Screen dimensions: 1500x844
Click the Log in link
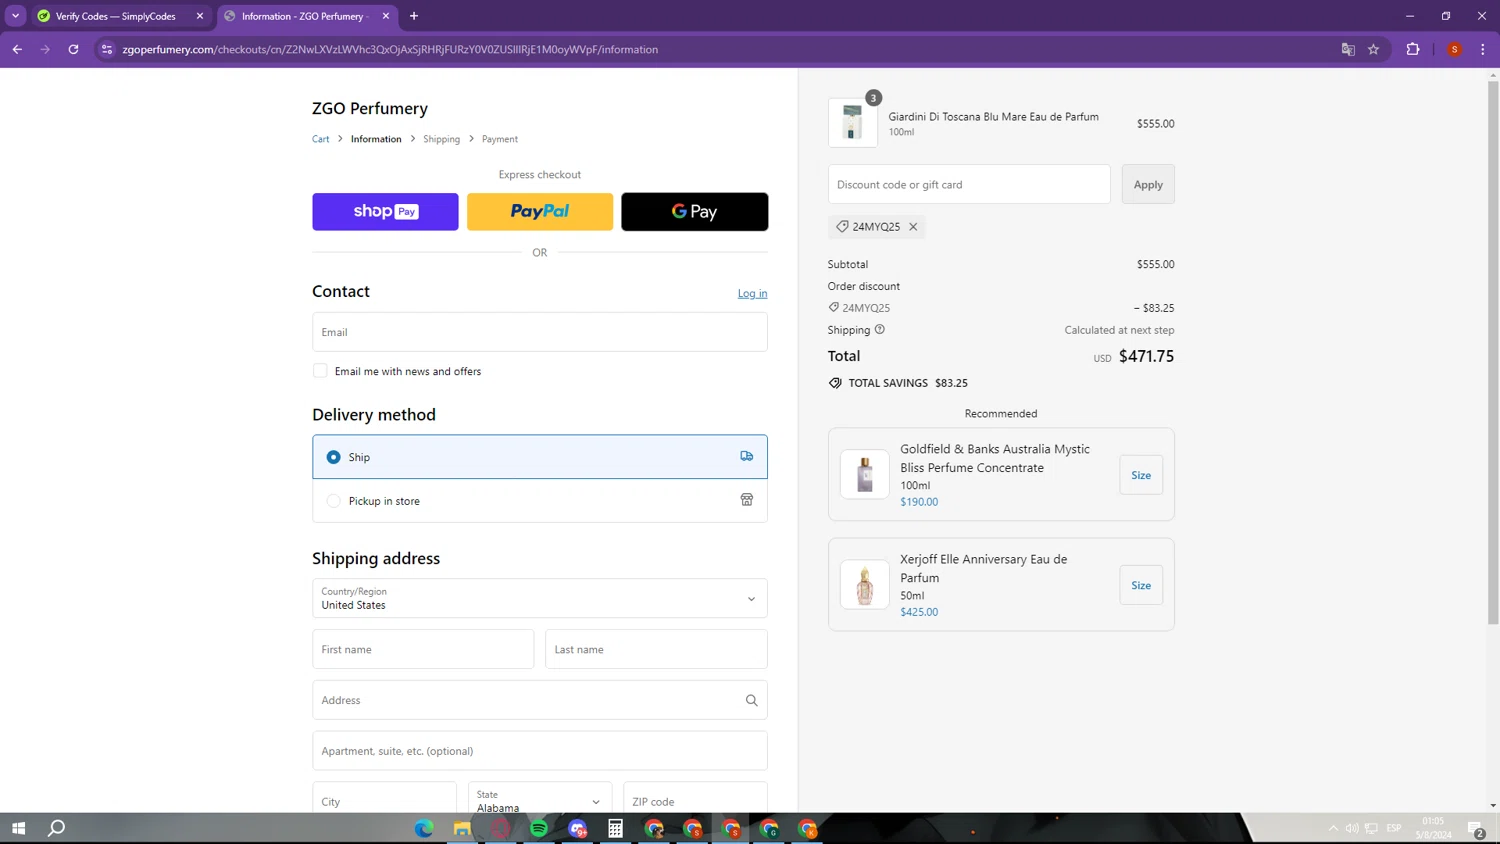click(753, 293)
